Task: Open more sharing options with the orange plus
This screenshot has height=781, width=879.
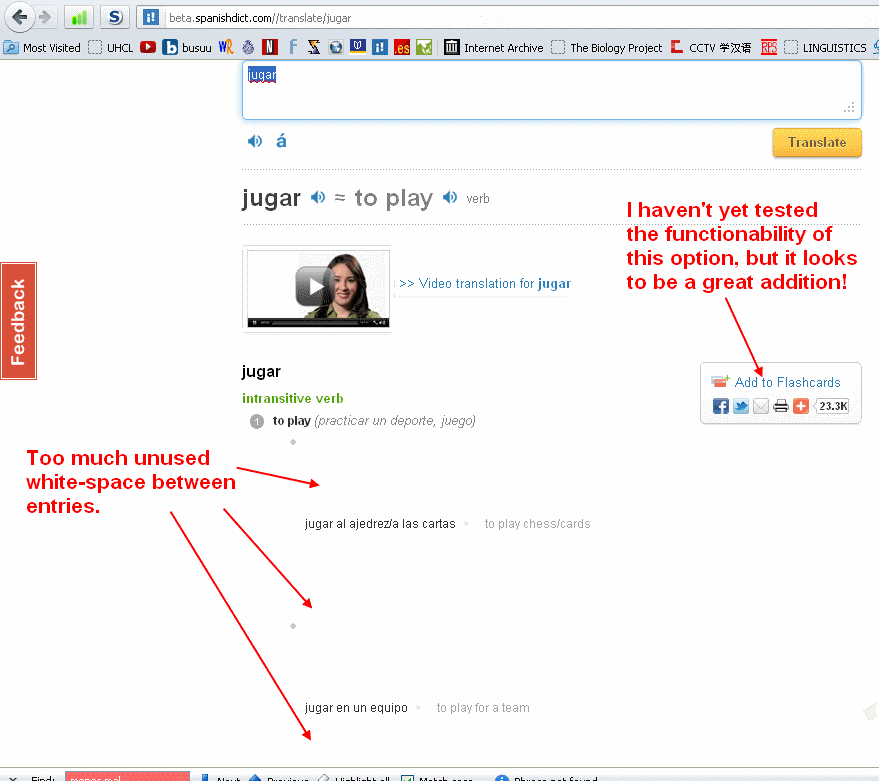Action: [800, 406]
